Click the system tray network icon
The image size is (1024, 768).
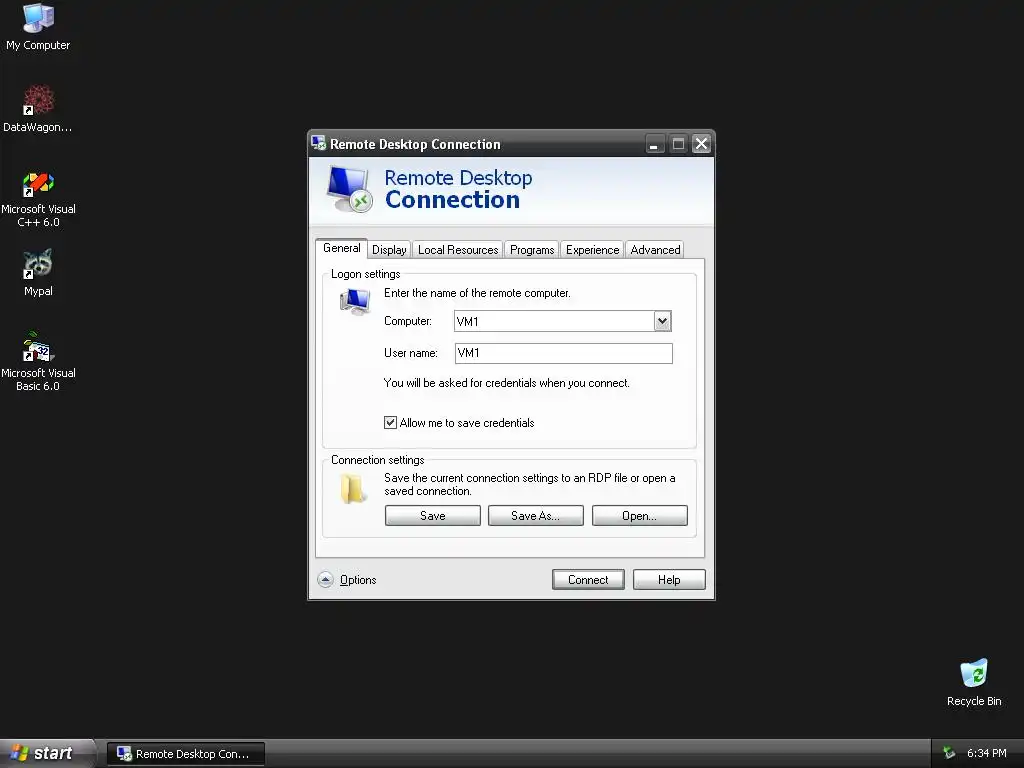[x=949, y=753]
